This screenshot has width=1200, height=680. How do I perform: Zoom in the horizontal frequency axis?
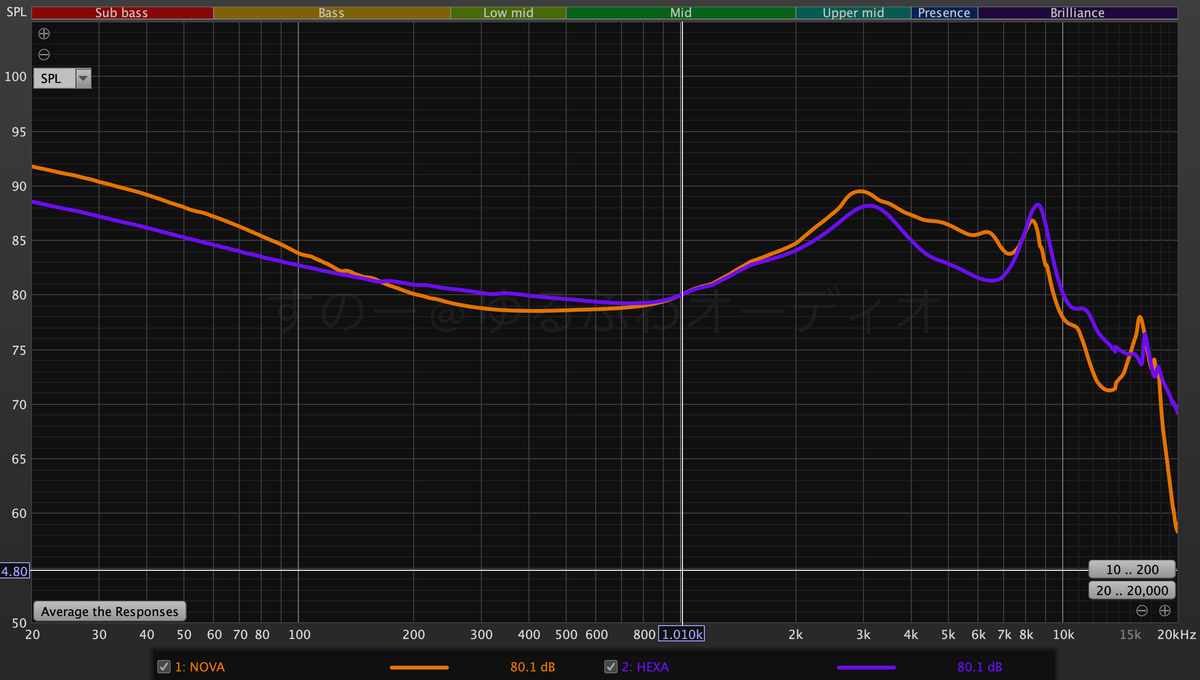1164,610
